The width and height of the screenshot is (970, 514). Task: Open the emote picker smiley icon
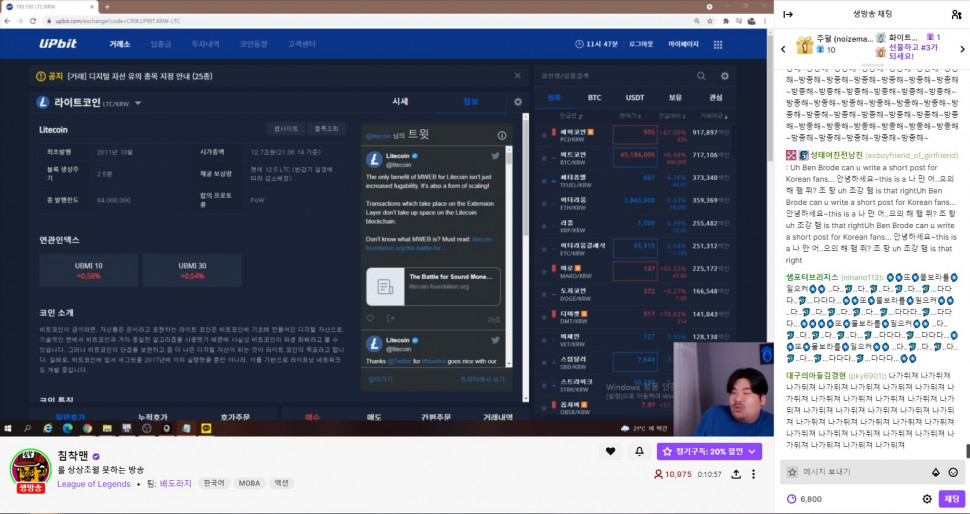tap(953, 472)
